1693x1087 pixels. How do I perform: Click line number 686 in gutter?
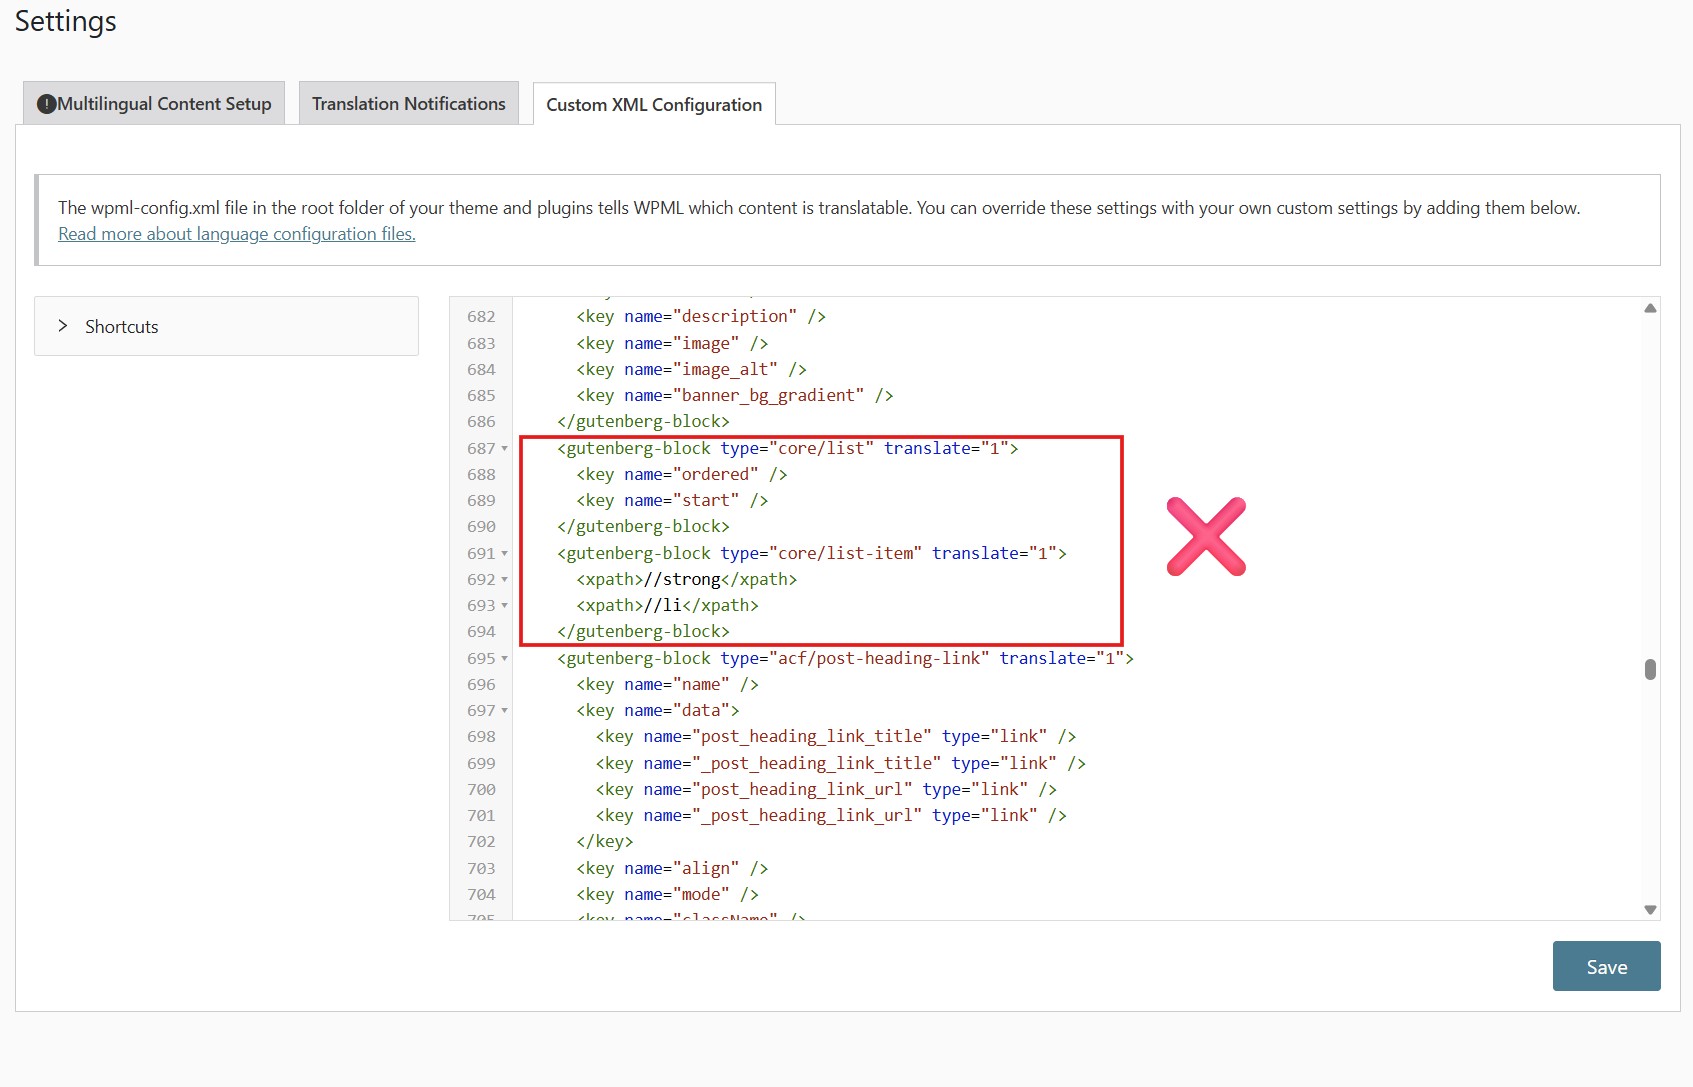[481, 421]
